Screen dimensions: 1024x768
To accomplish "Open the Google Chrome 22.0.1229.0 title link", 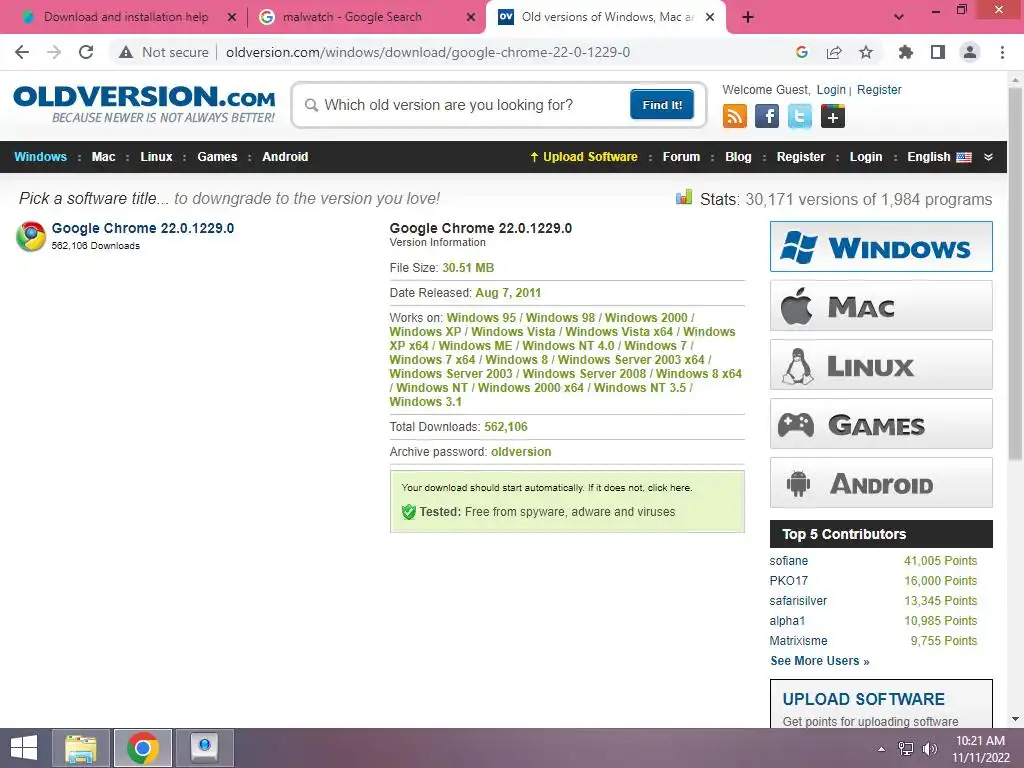I will (x=142, y=228).
